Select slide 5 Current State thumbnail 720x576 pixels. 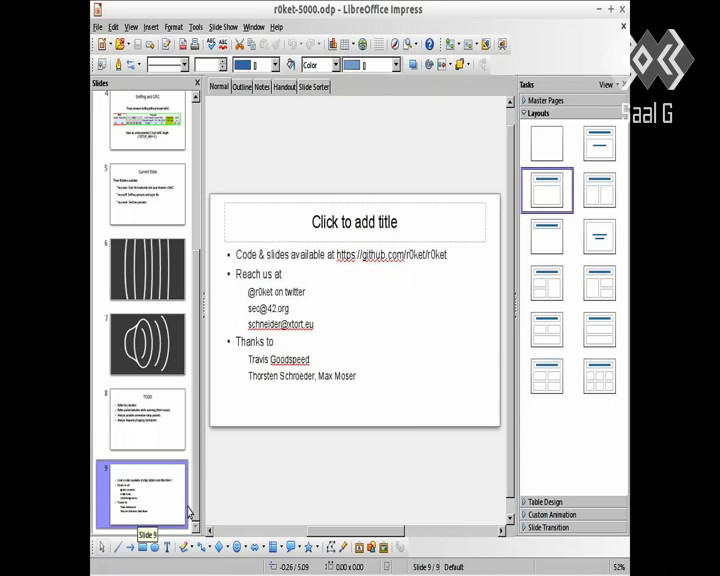[148, 194]
